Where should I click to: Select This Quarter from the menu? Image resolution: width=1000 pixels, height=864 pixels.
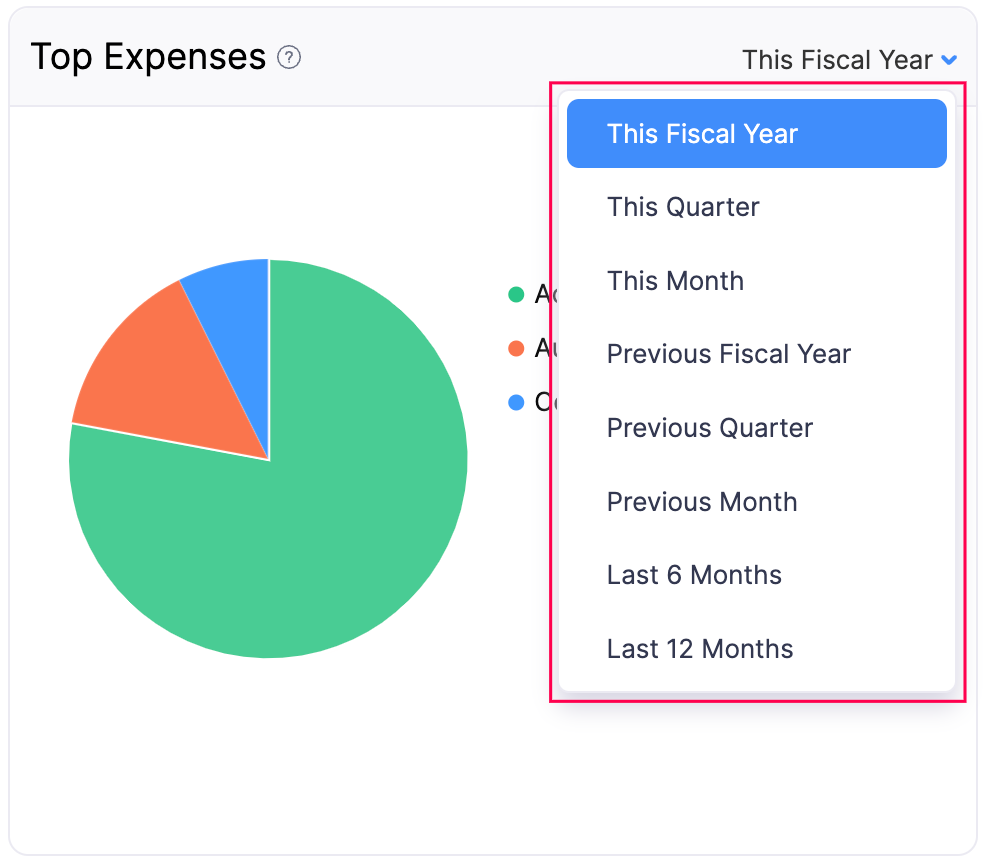pyautogui.click(x=683, y=207)
